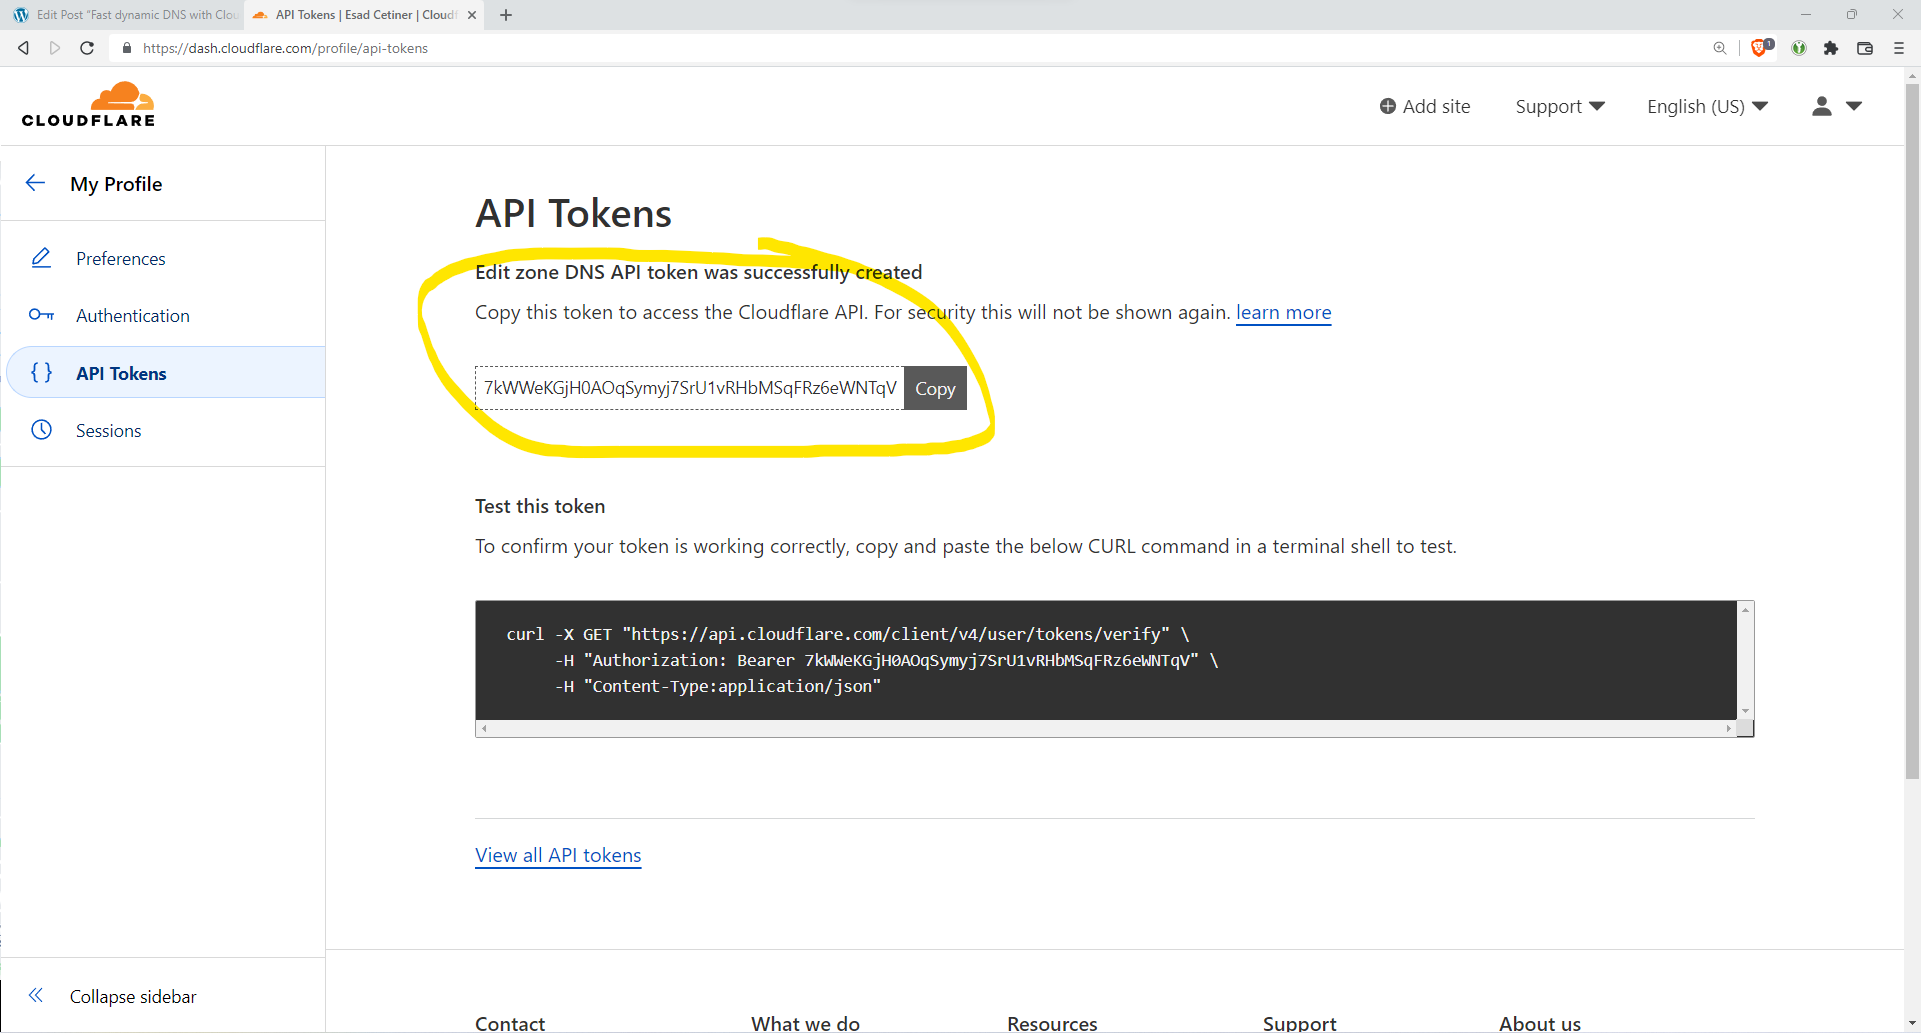1921x1033 pixels.
Task: Click the Support footer heading
Action: click(x=1299, y=1023)
